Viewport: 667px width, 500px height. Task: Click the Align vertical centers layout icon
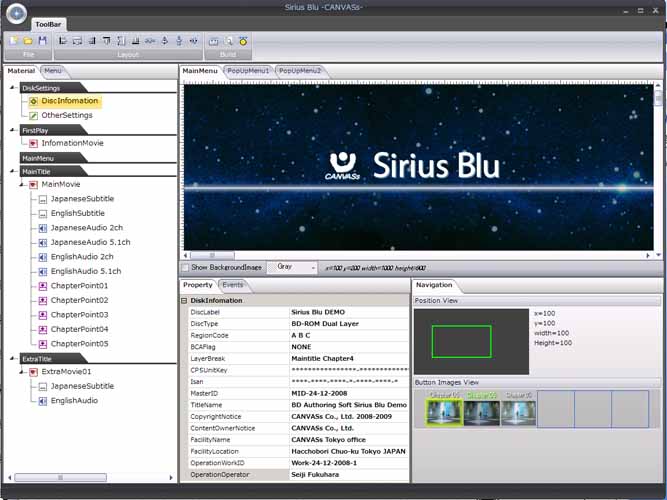(121, 41)
